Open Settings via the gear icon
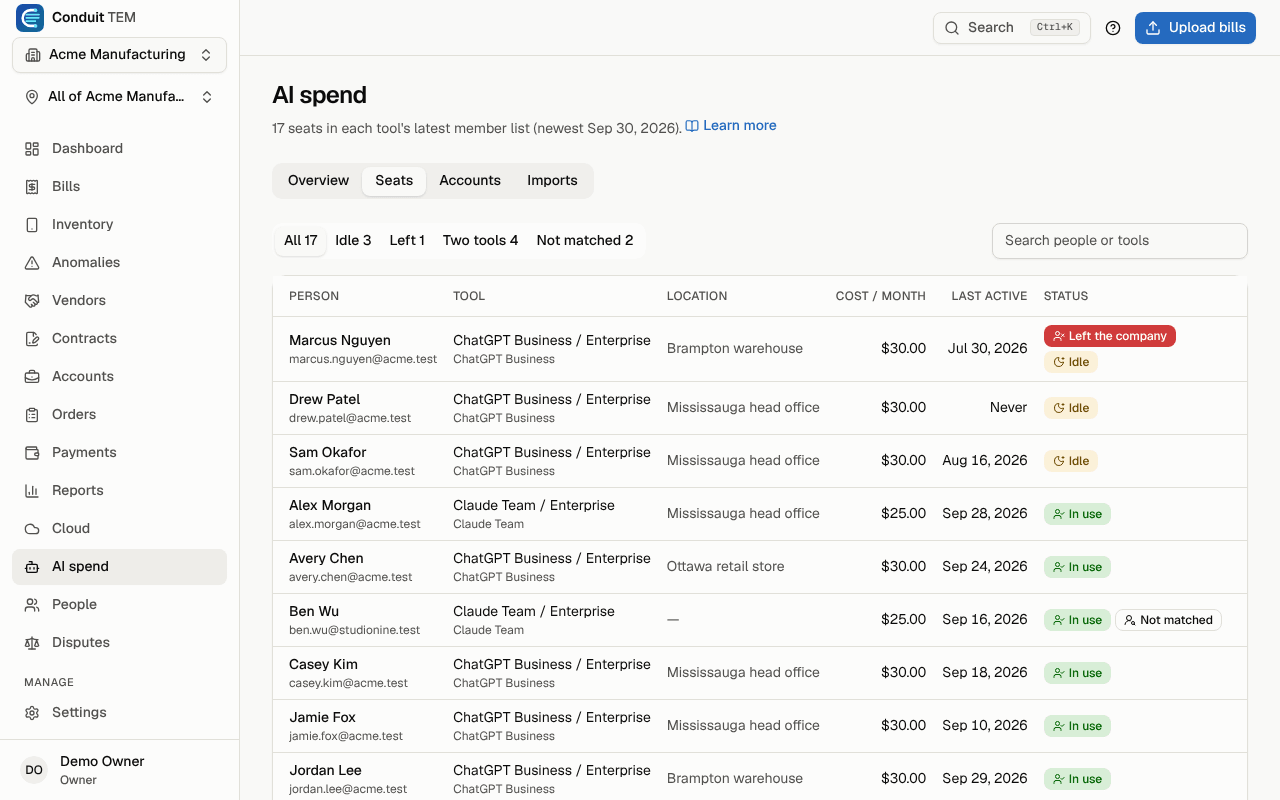Viewport: 1280px width, 800px height. (x=32, y=712)
